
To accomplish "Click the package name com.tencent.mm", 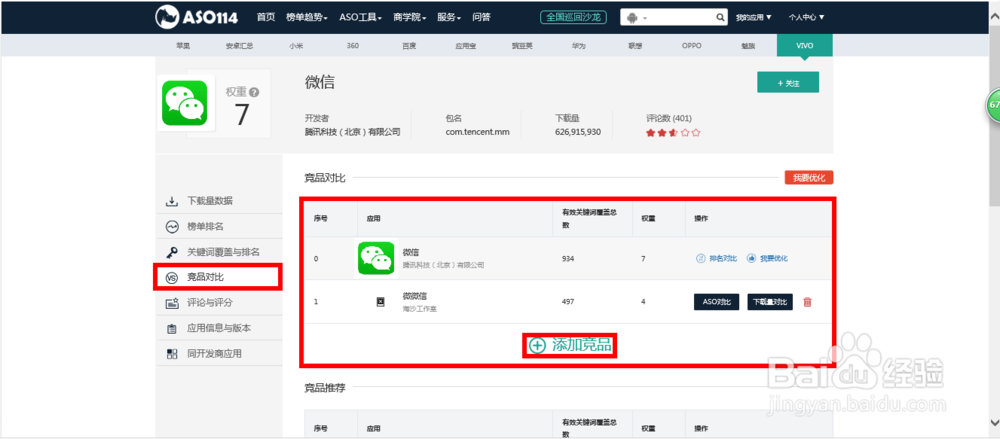I will [478, 132].
